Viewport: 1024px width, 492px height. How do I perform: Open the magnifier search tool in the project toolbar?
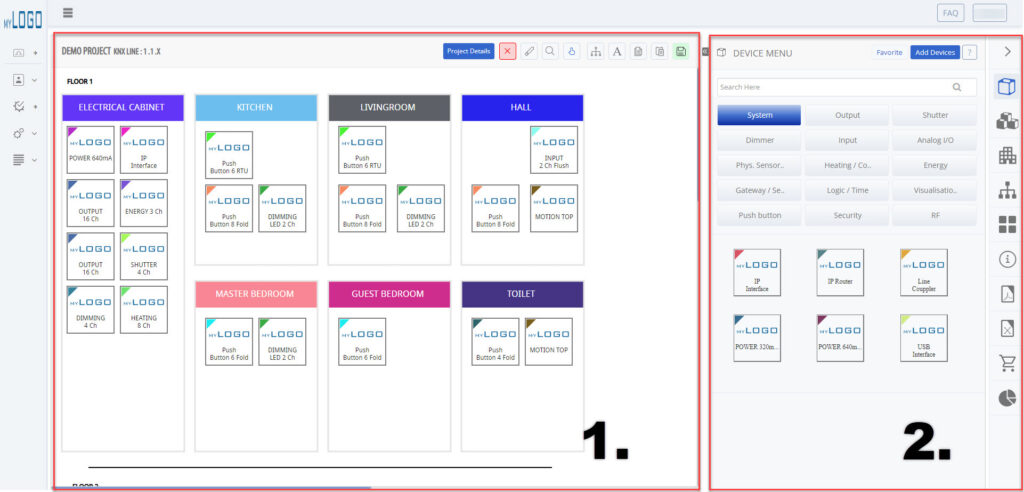551,52
